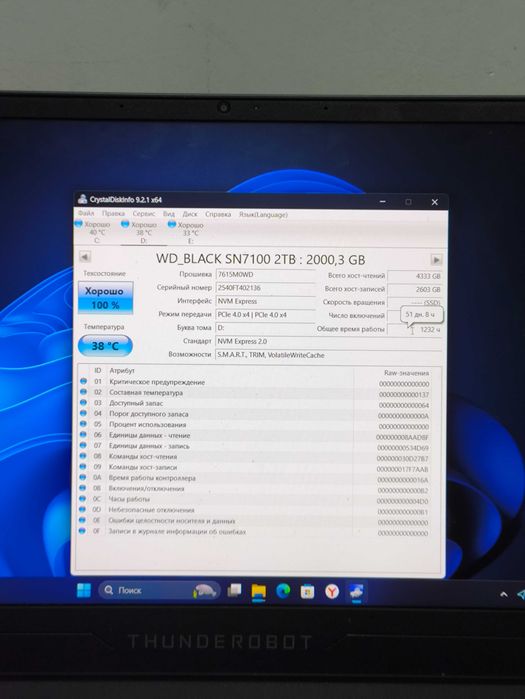Click the Возможности field S.M.A.R.T., TRIM
The height and width of the screenshot is (699, 525).
tap(328, 355)
